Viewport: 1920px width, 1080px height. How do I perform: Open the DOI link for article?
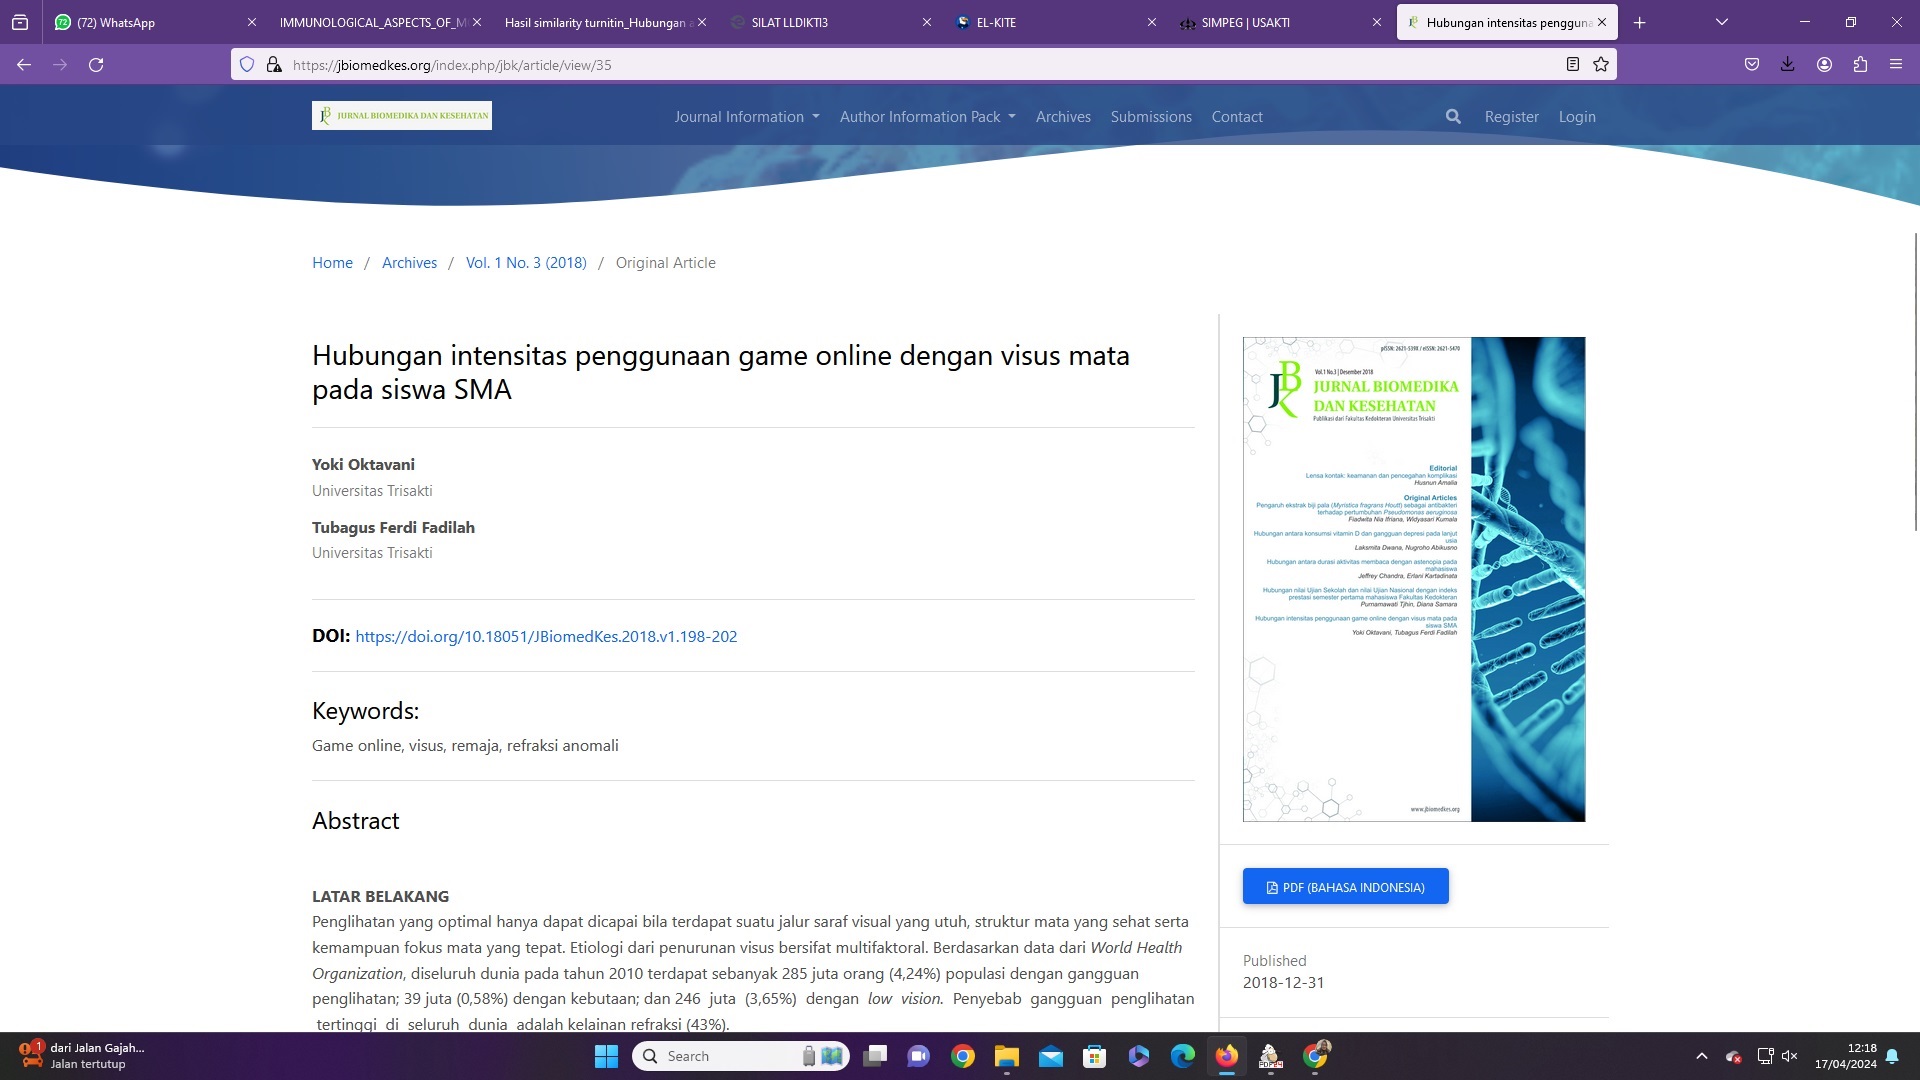tap(546, 637)
